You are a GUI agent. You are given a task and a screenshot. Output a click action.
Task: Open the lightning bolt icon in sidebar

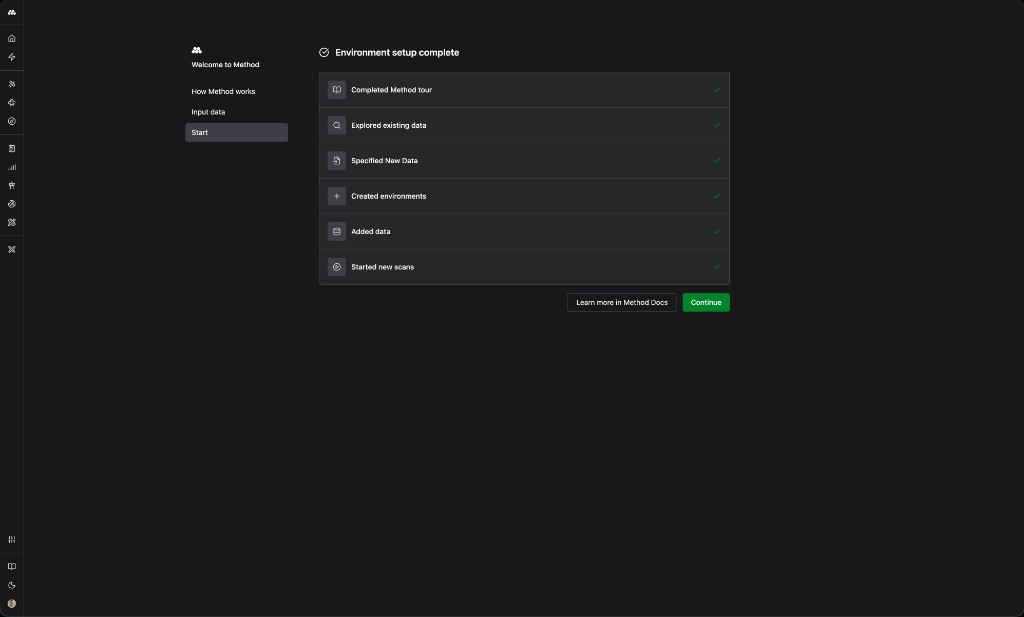tap(12, 57)
